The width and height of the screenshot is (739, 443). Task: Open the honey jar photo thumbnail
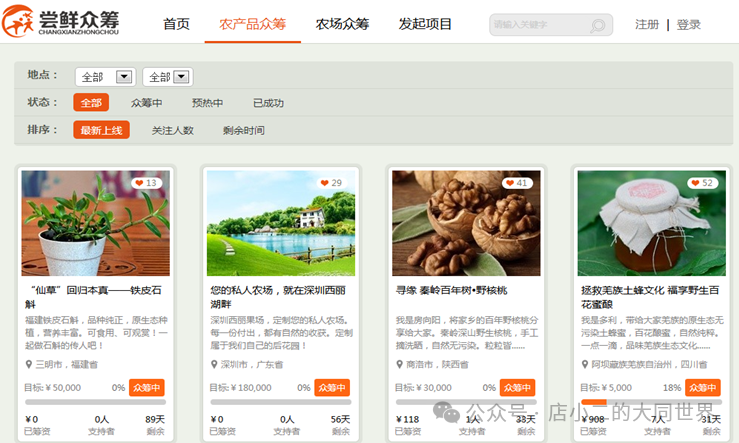[x=652, y=223]
